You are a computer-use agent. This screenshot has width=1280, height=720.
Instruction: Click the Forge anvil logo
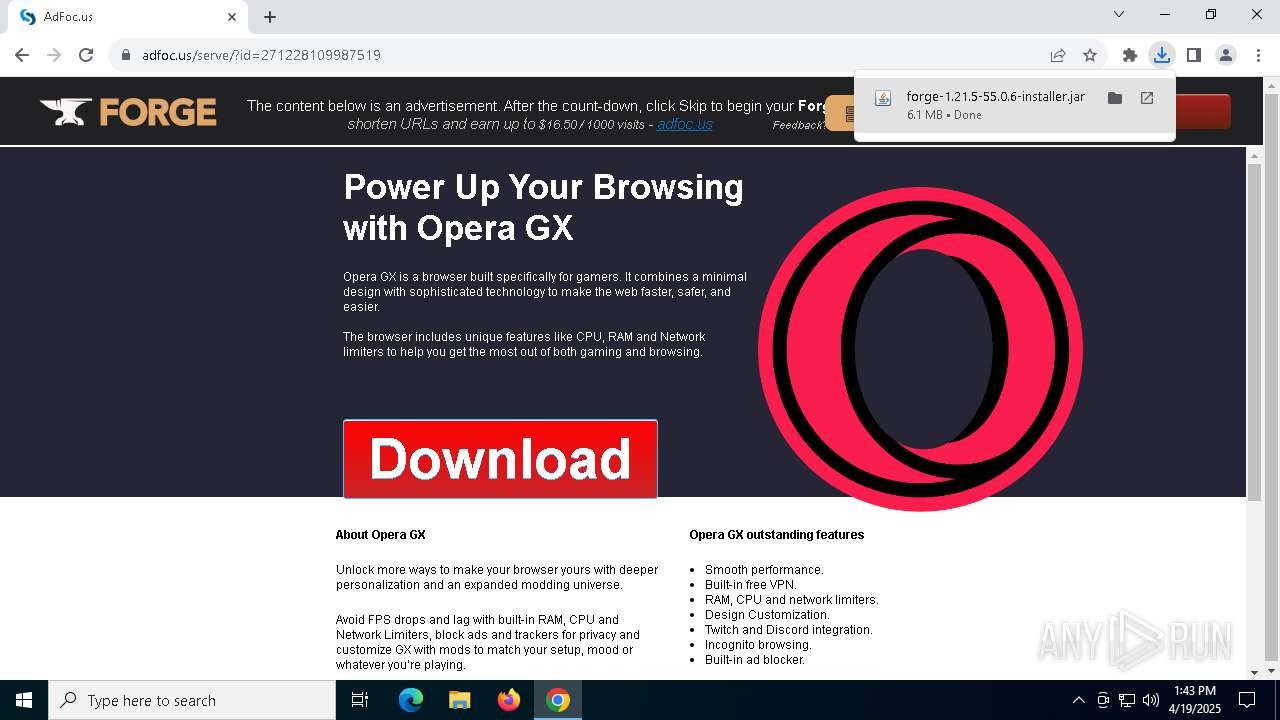click(x=128, y=112)
